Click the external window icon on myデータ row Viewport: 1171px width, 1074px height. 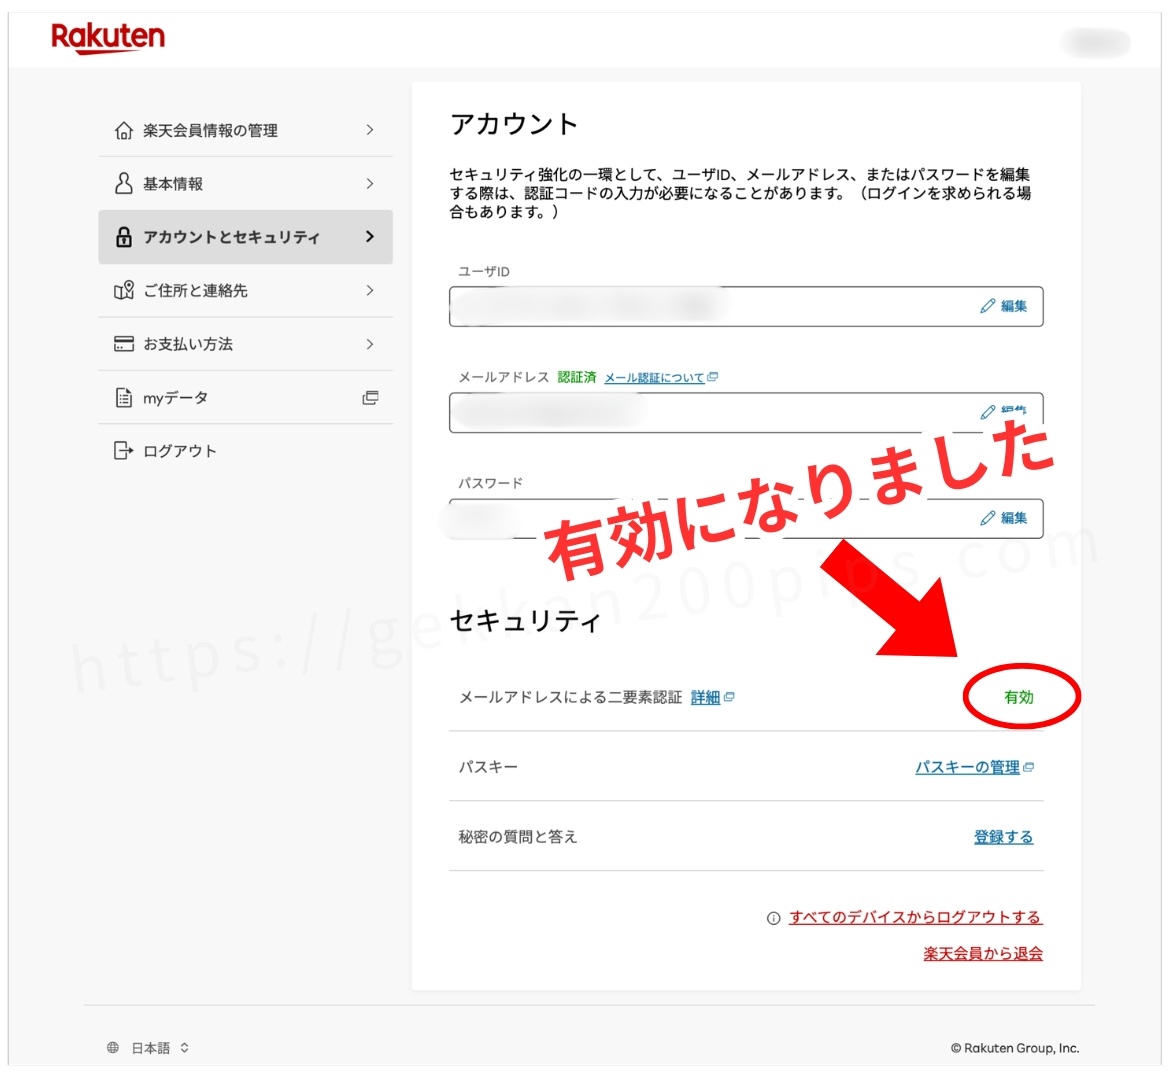[370, 398]
